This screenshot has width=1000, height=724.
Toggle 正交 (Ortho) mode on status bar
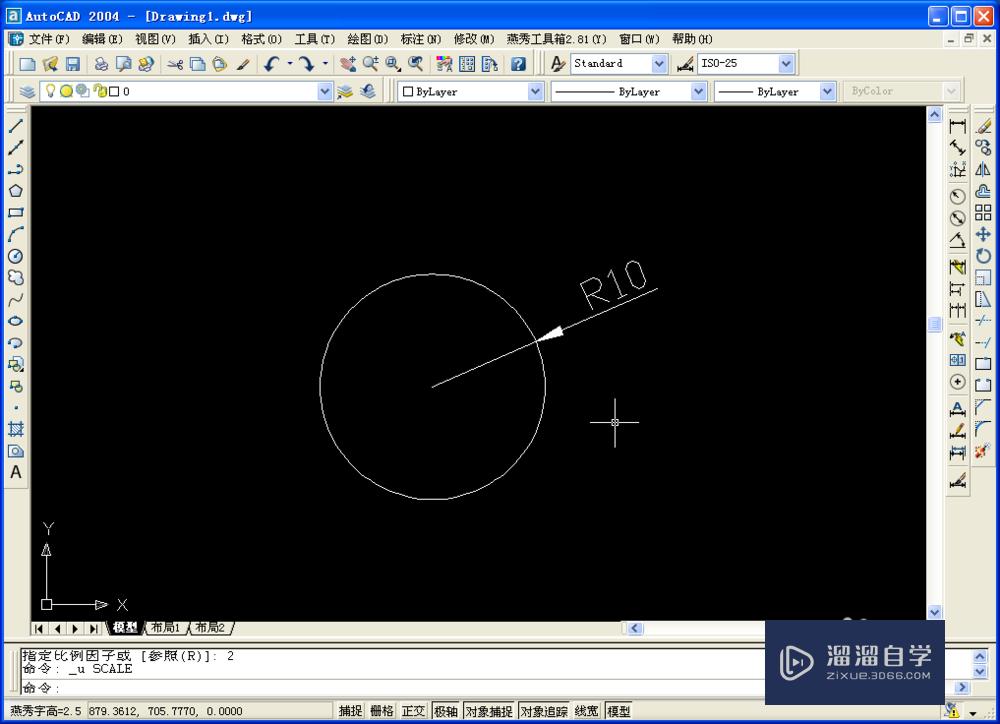pos(413,710)
